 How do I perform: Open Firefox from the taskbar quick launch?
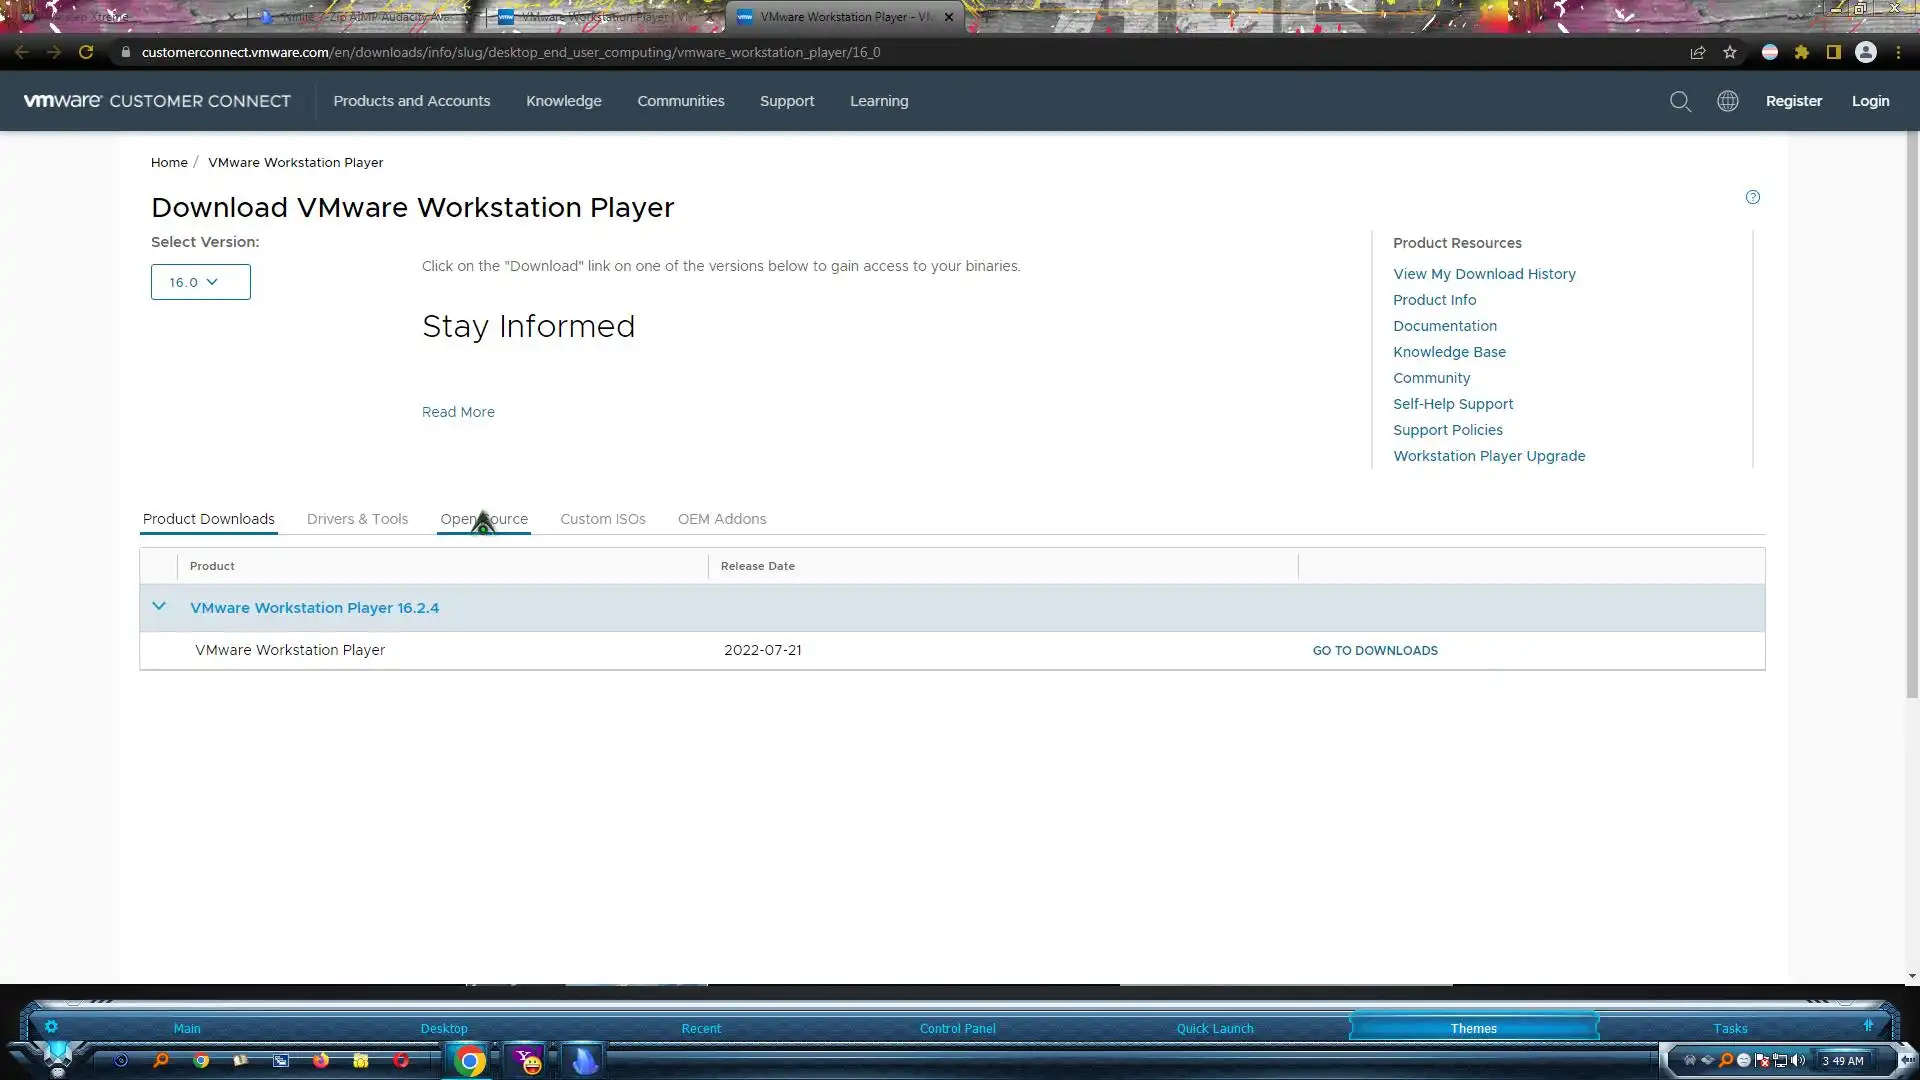pos(320,1061)
